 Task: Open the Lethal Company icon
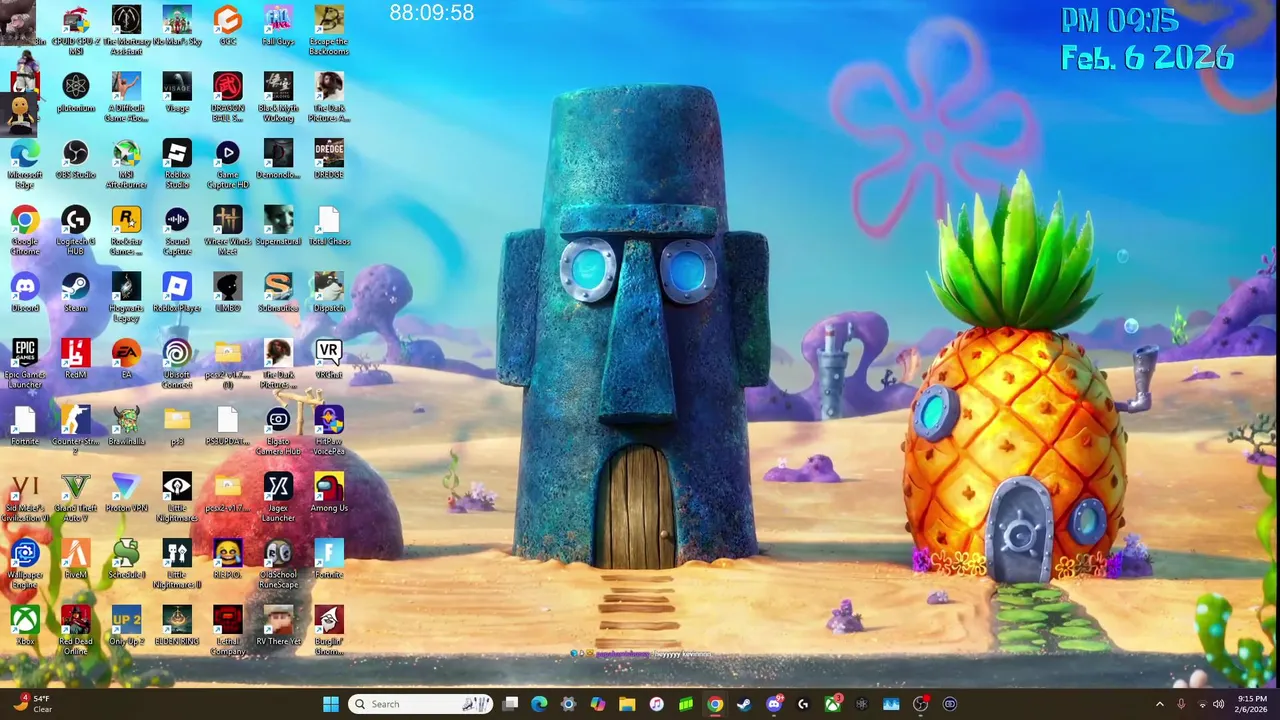(x=228, y=631)
